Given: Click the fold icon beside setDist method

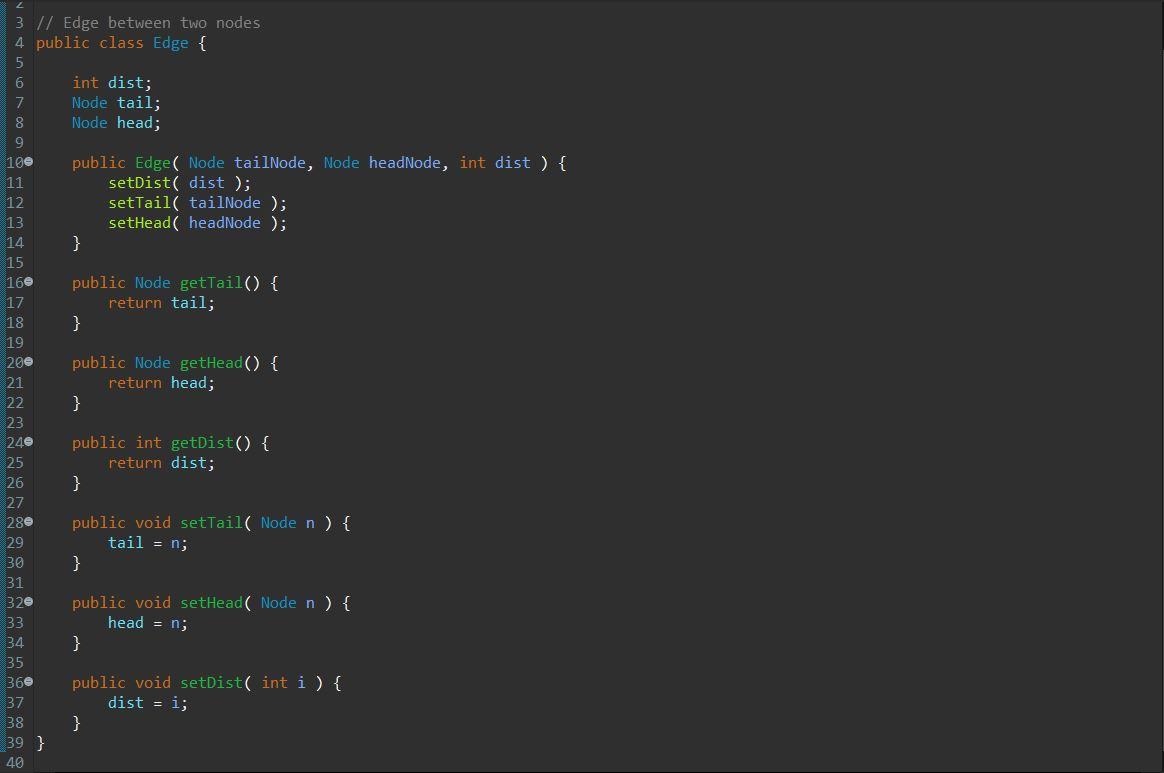Looking at the screenshot, I should (x=31, y=682).
